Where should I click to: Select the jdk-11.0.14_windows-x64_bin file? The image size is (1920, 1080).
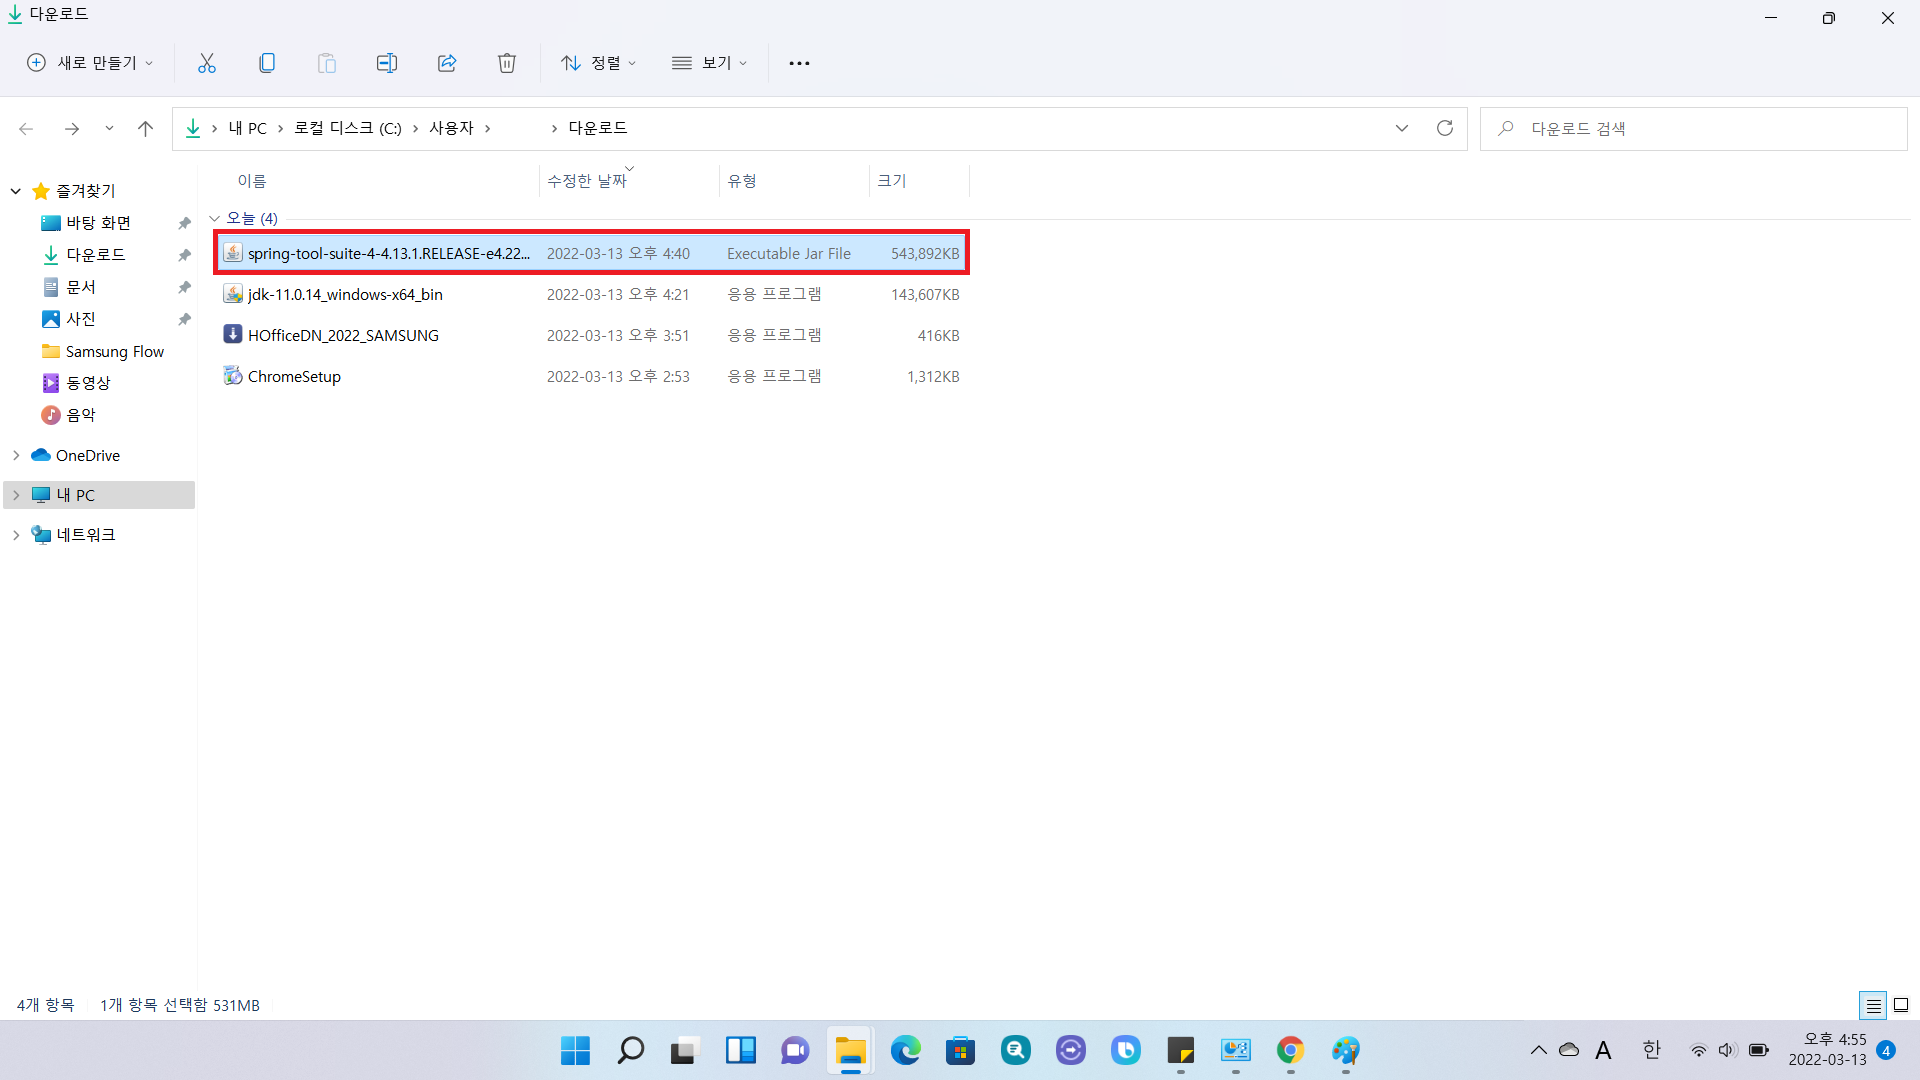[x=345, y=294]
